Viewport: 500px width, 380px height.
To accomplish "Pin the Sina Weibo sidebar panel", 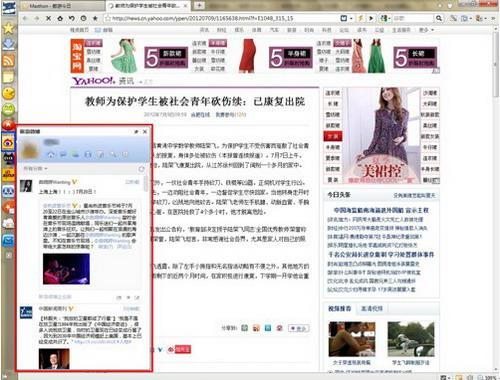I will pyautogui.click(x=136, y=132).
